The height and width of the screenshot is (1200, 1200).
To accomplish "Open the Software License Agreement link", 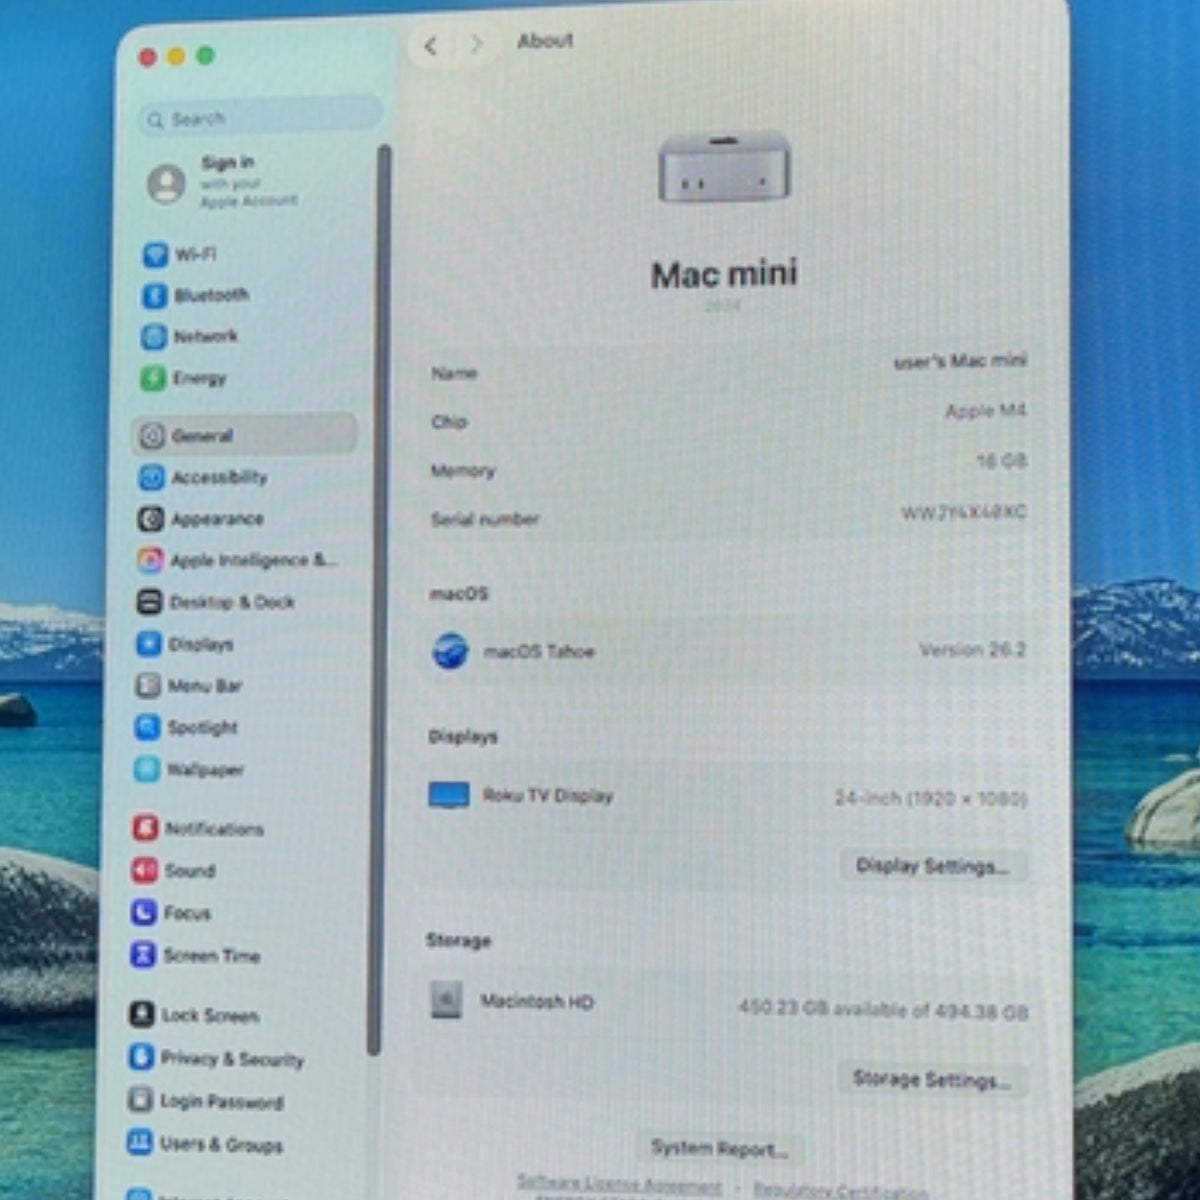I will point(619,1185).
